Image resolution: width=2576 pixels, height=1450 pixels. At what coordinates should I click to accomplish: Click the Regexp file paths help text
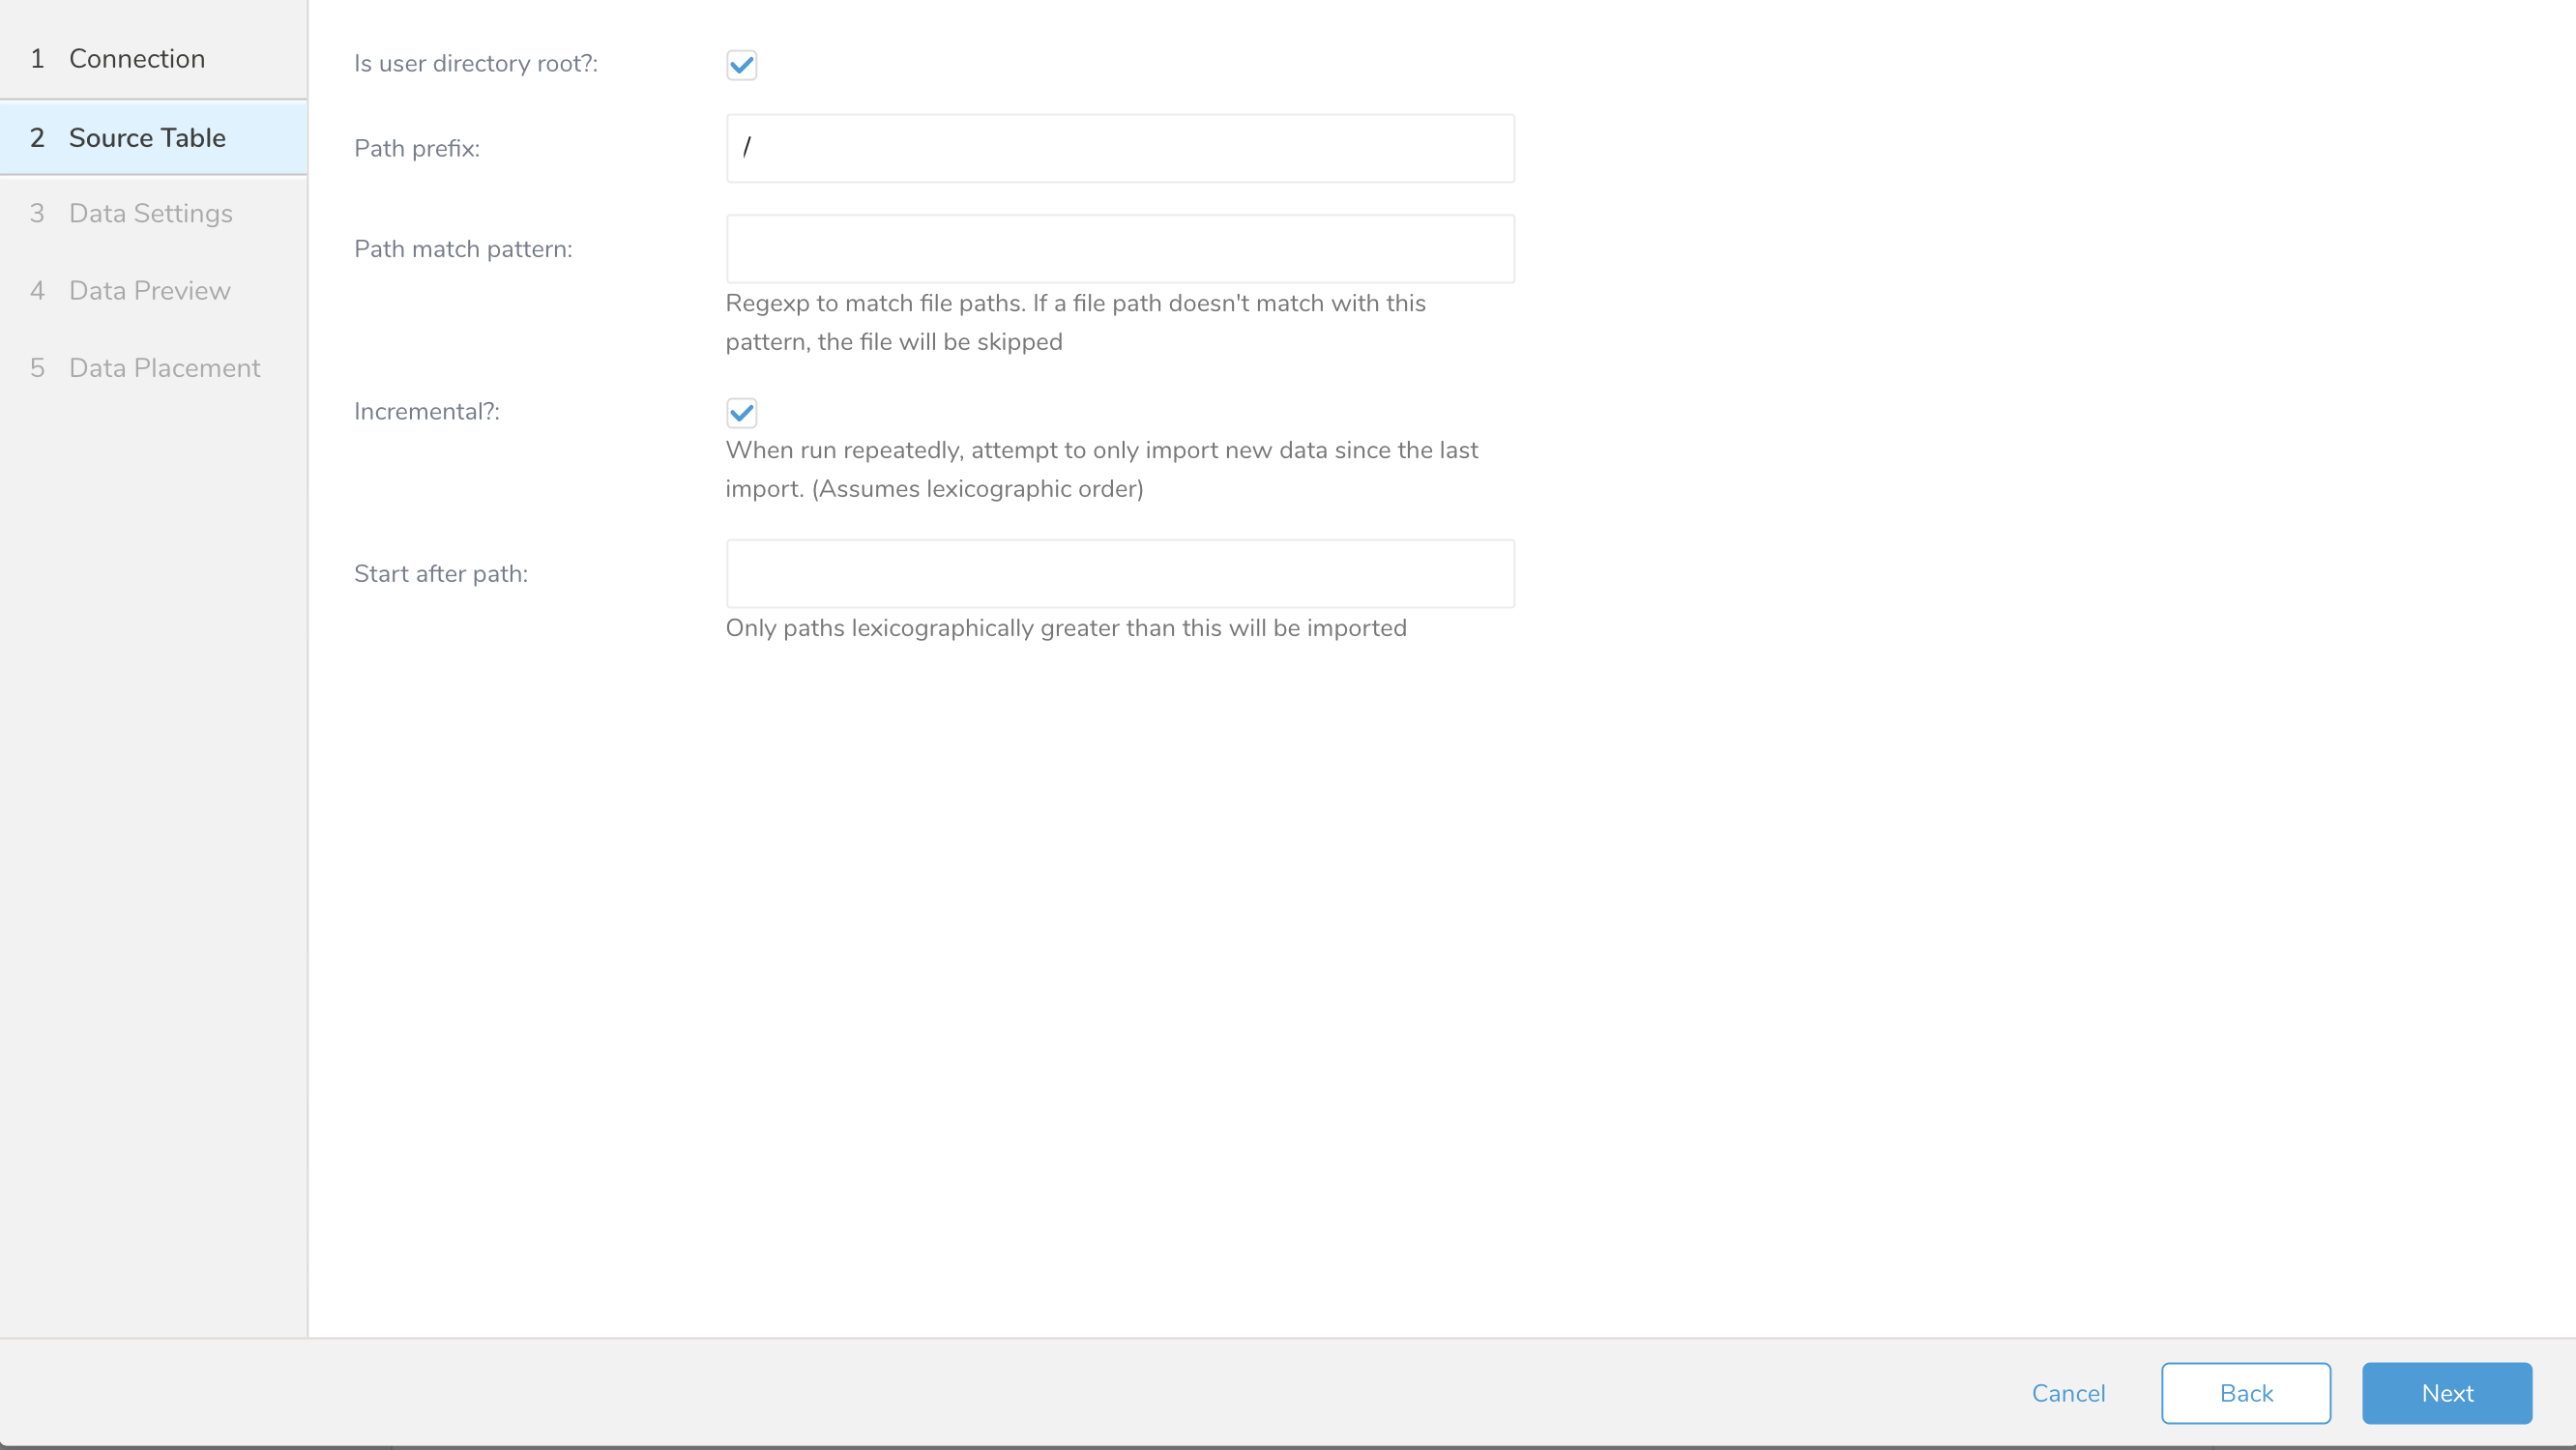[1074, 322]
